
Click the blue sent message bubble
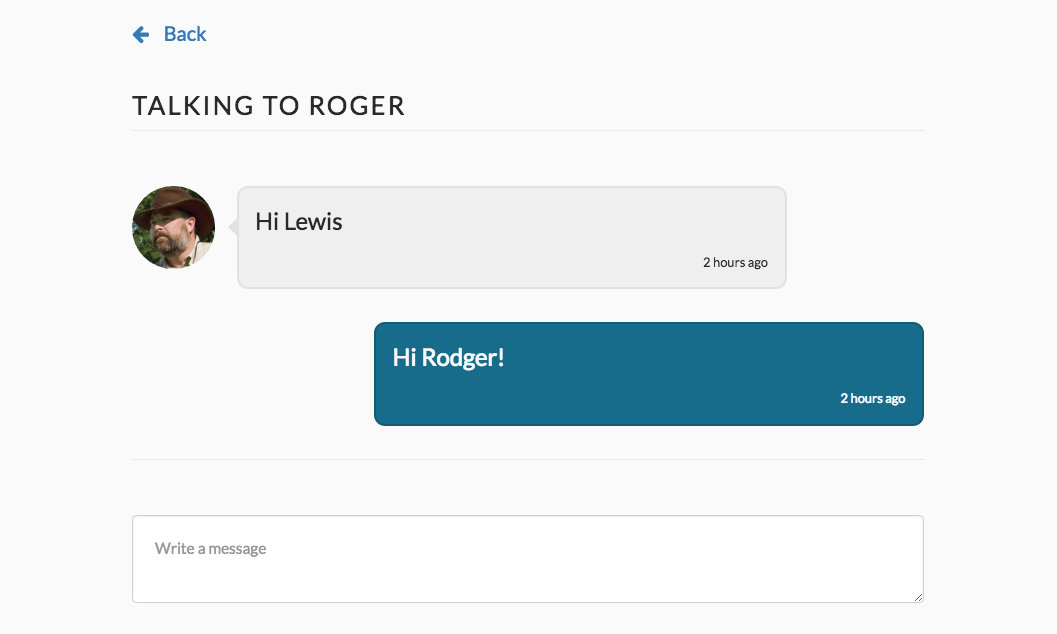click(x=648, y=374)
